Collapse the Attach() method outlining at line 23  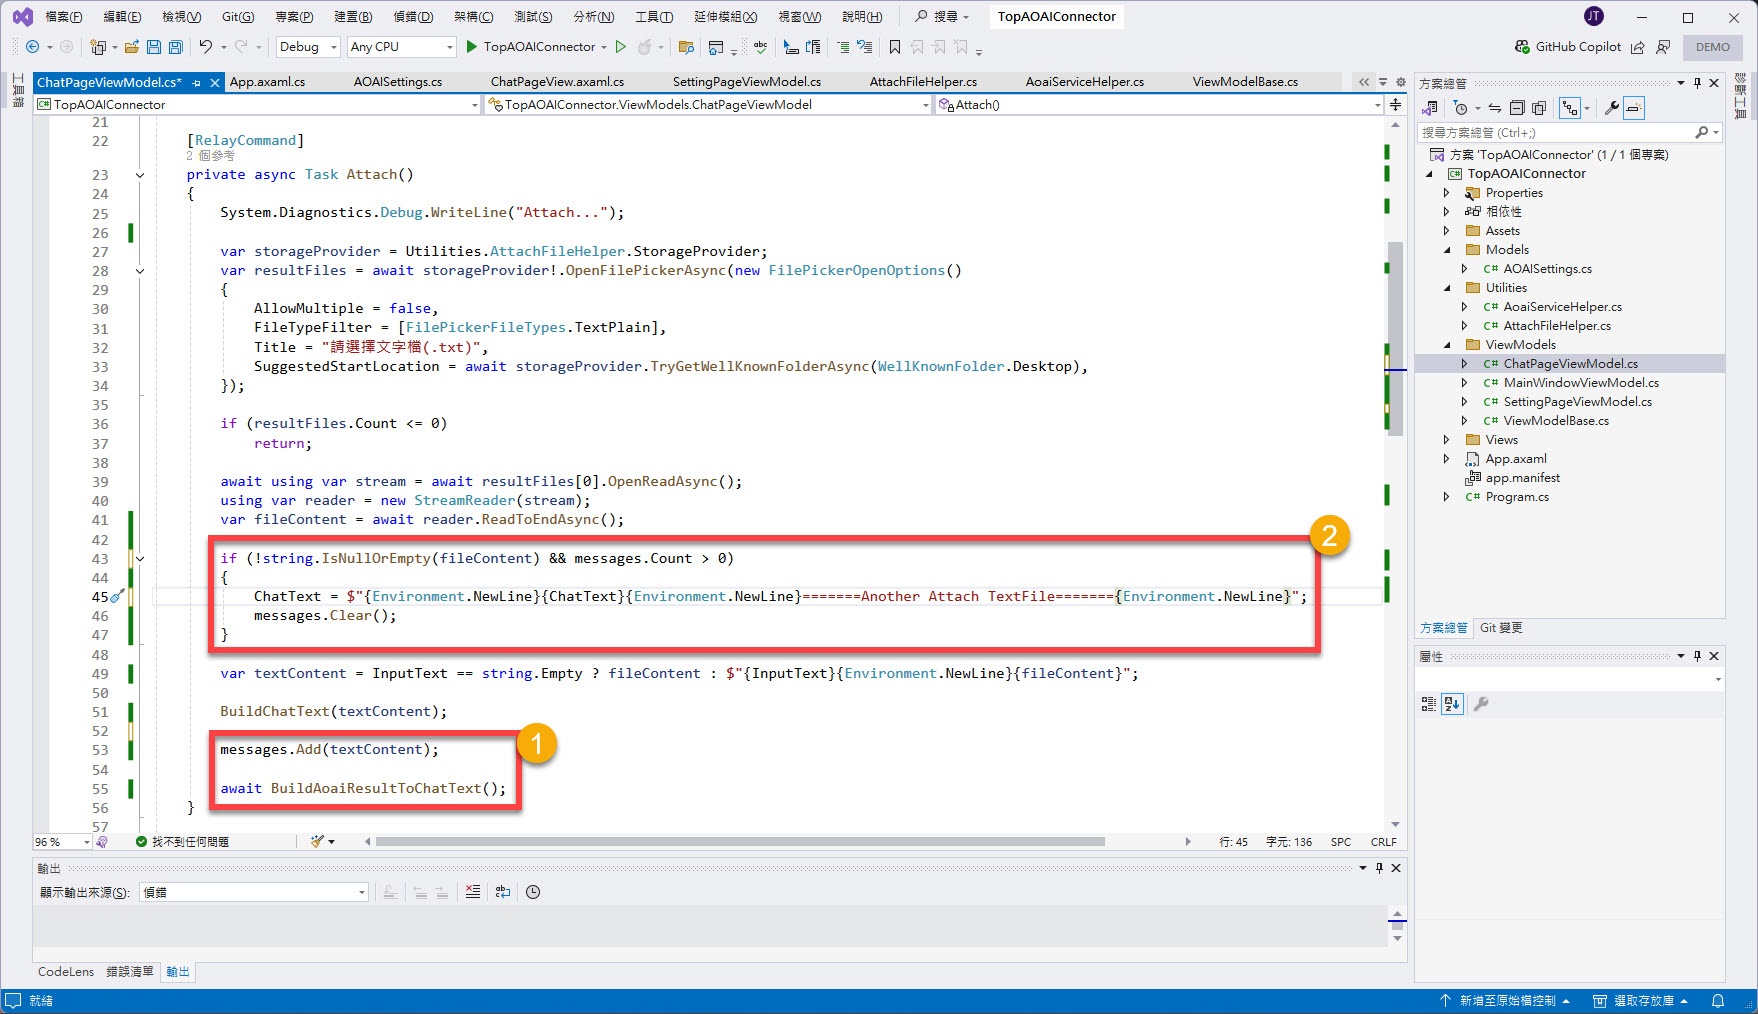tap(140, 175)
